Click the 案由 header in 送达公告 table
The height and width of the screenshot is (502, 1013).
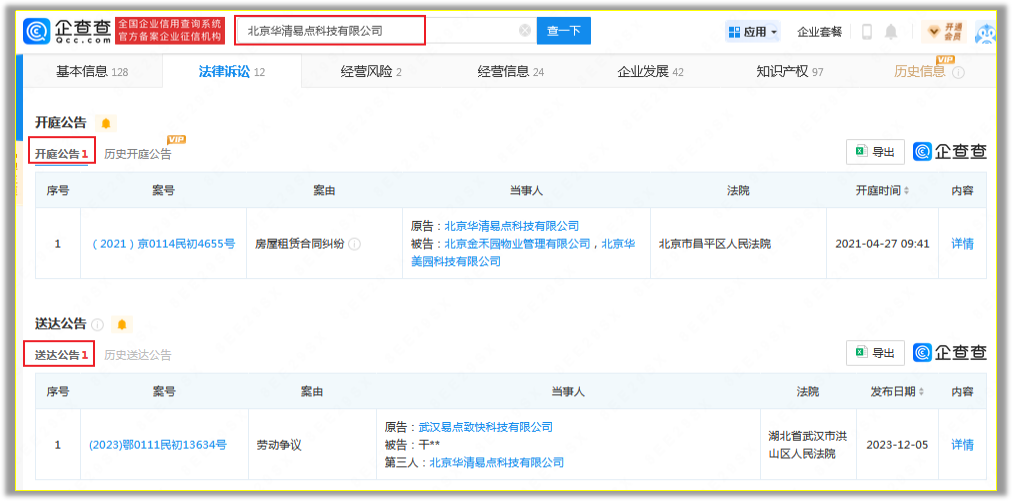coord(311,392)
